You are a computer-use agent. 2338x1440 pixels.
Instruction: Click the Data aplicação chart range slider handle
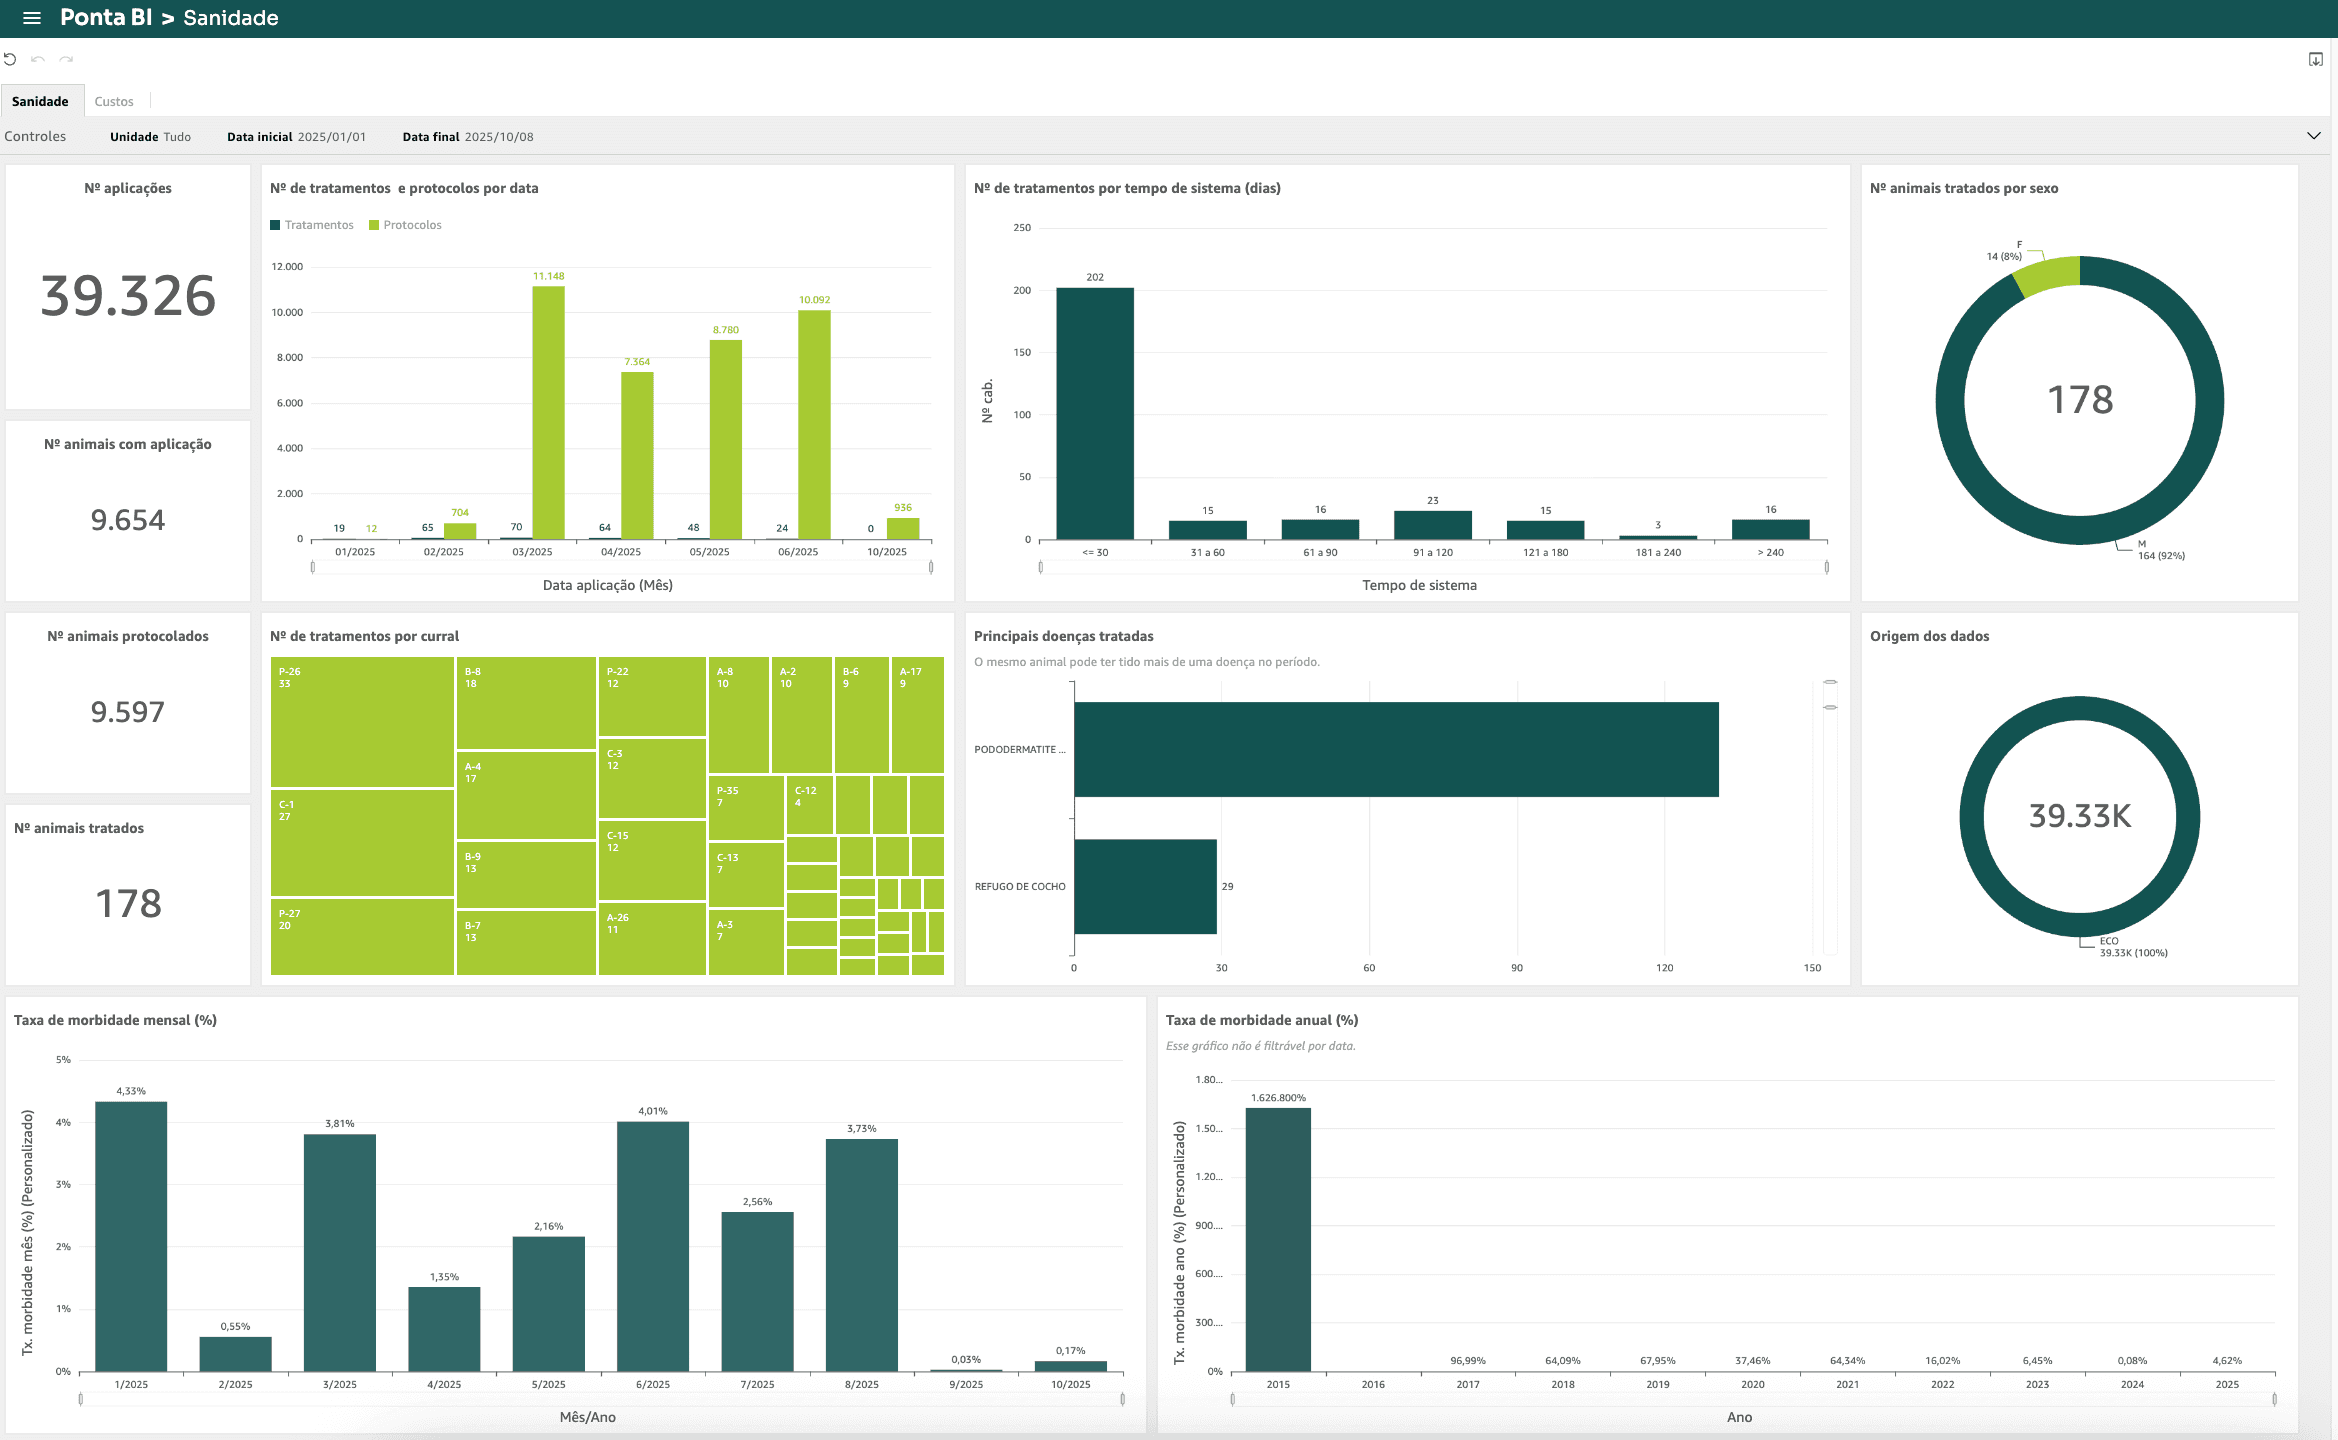pyautogui.click(x=313, y=567)
